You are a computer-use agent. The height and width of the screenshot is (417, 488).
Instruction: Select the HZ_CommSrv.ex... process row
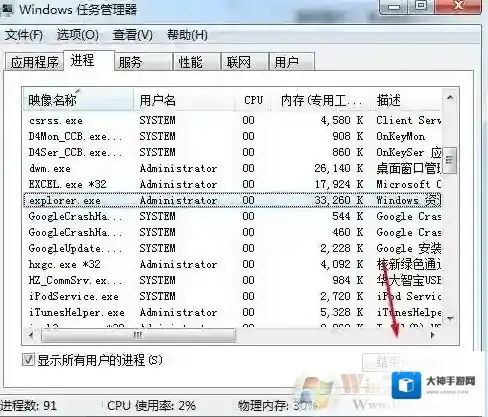(x=233, y=280)
